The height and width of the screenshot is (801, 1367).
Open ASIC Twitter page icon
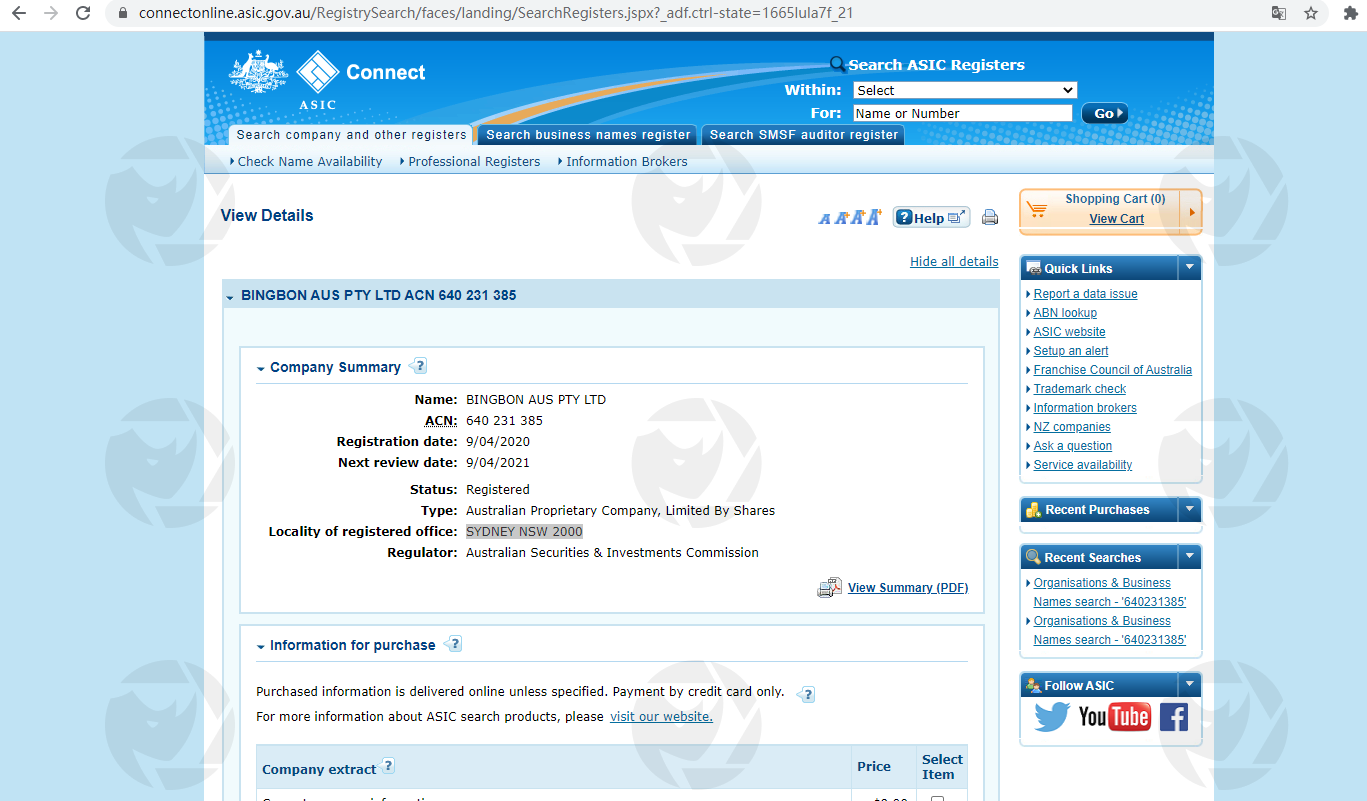tap(1052, 716)
